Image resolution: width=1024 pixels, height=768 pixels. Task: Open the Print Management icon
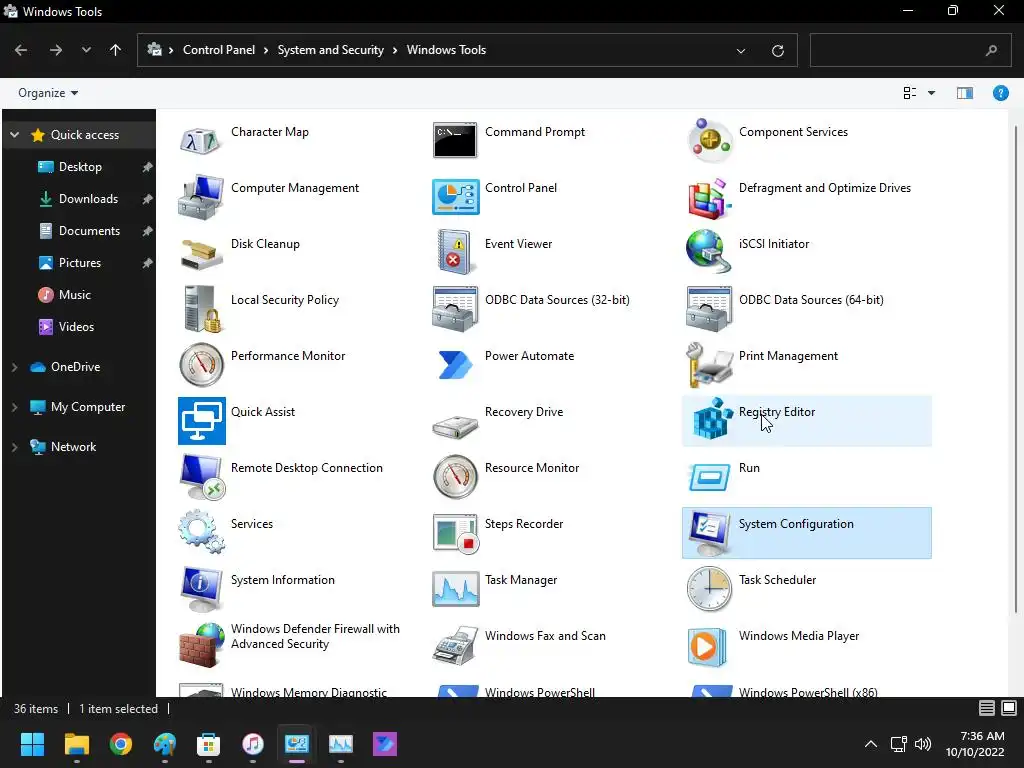710,364
